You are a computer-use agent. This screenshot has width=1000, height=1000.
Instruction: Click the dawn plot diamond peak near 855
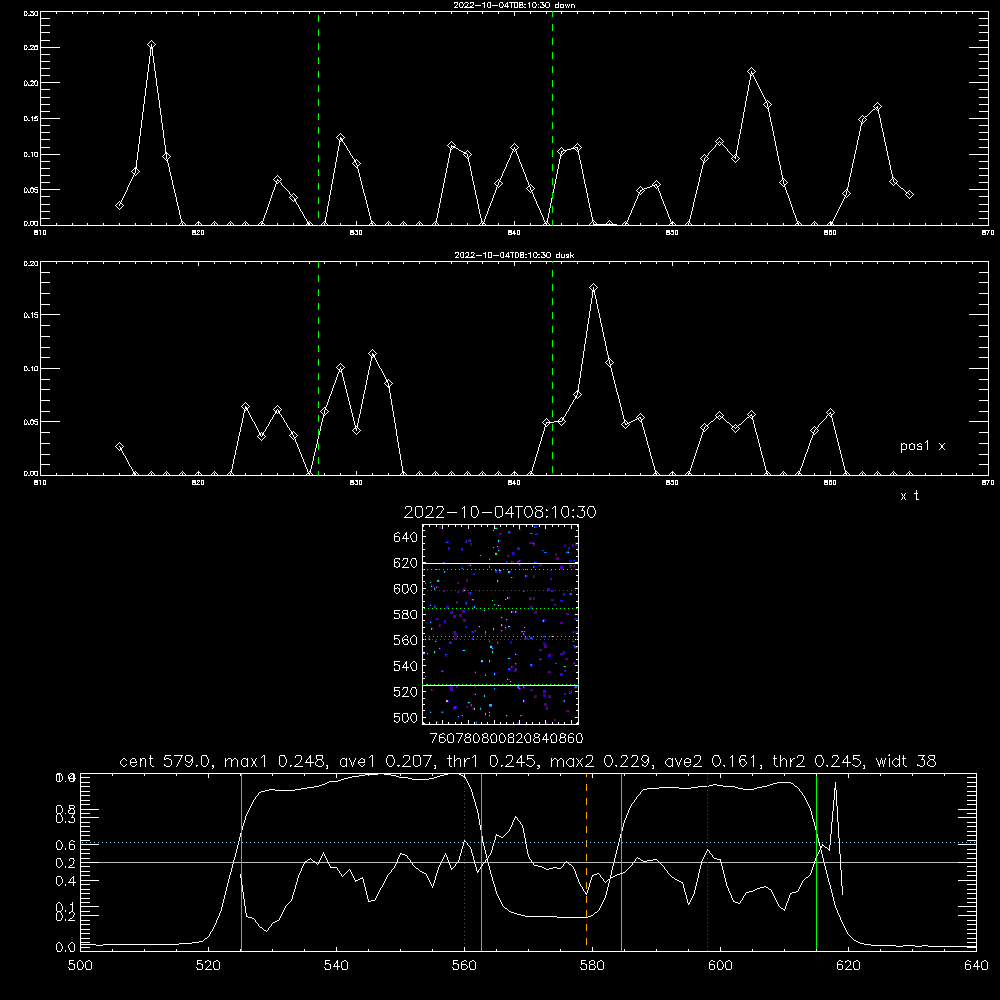751,71
